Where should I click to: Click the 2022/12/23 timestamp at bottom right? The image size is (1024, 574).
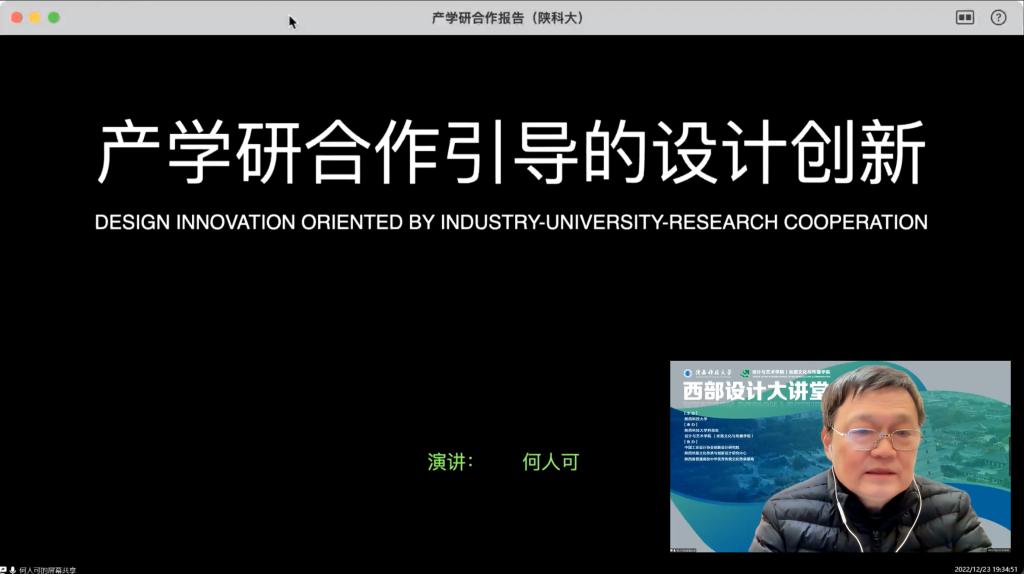click(x=986, y=568)
